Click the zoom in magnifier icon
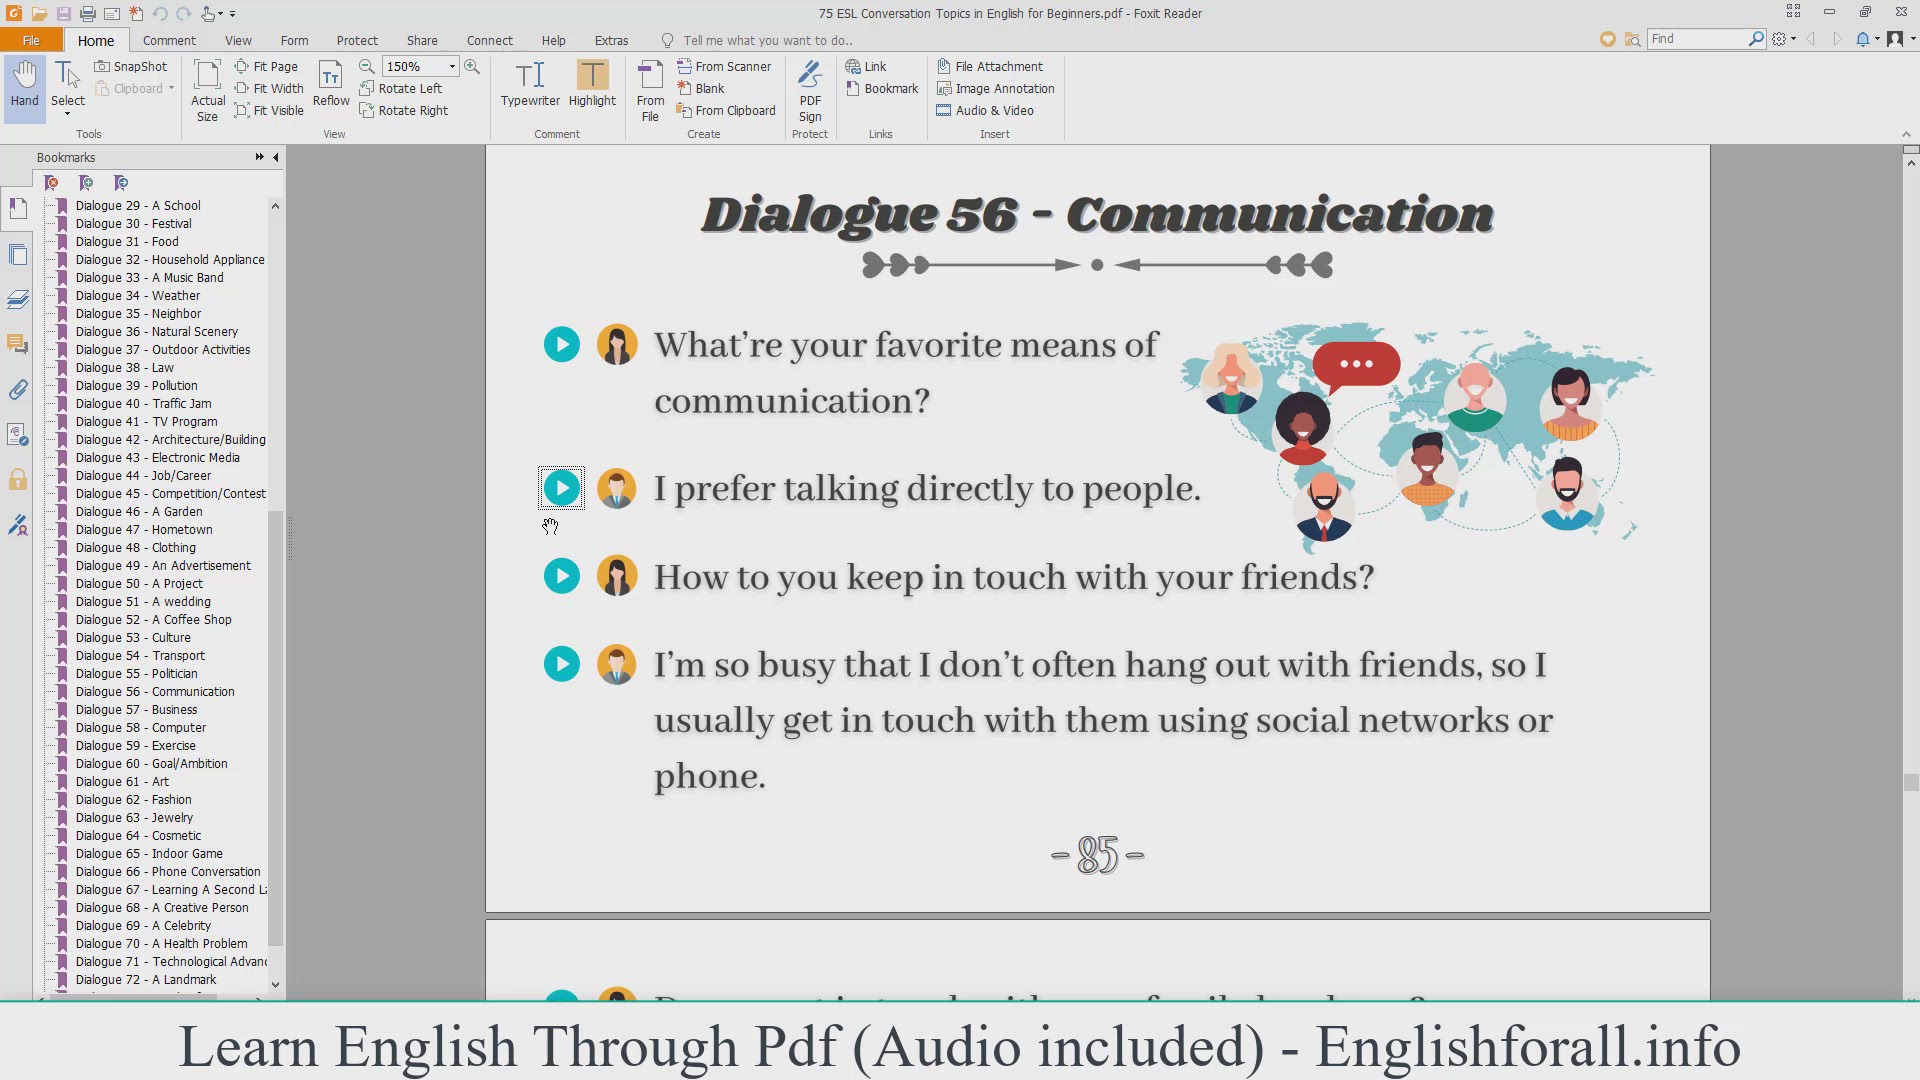The width and height of the screenshot is (1920, 1080). [x=472, y=66]
